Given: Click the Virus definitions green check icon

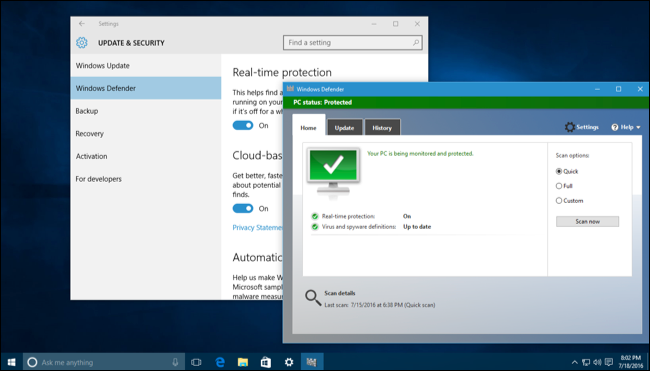Looking at the screenshot, I should 315,227.
